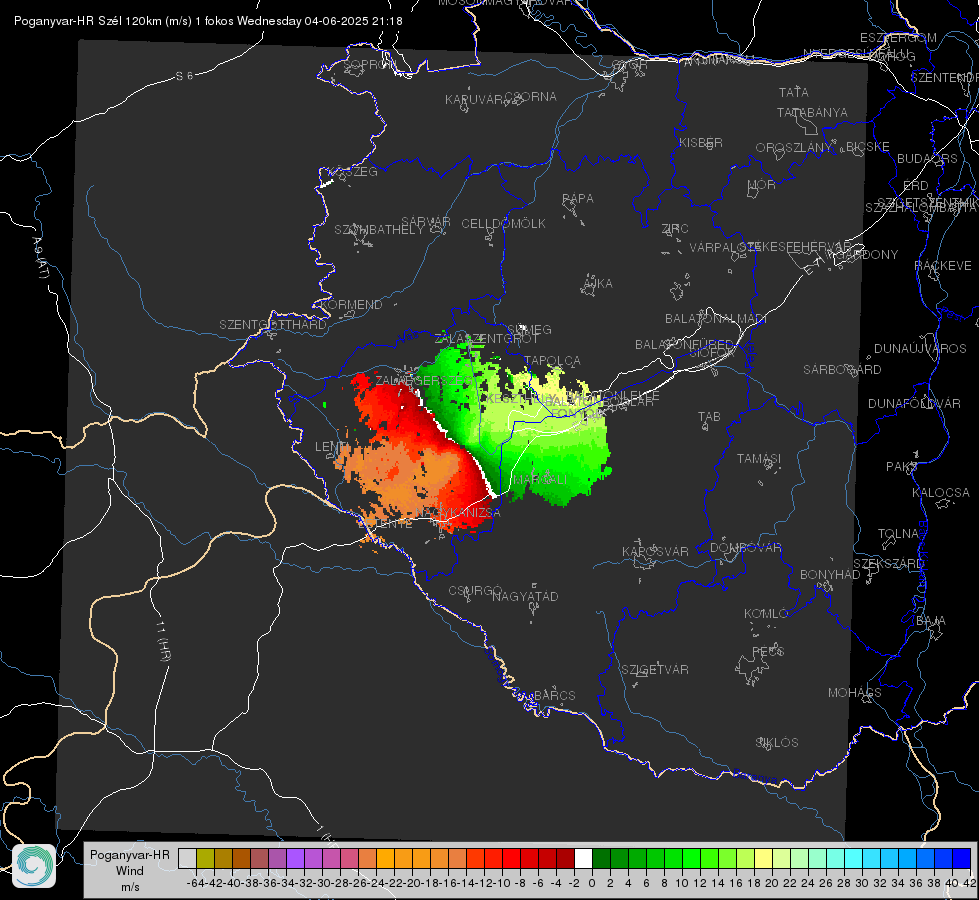
Task: Click the KAPUVÁR city label
Action: (475, 100)
